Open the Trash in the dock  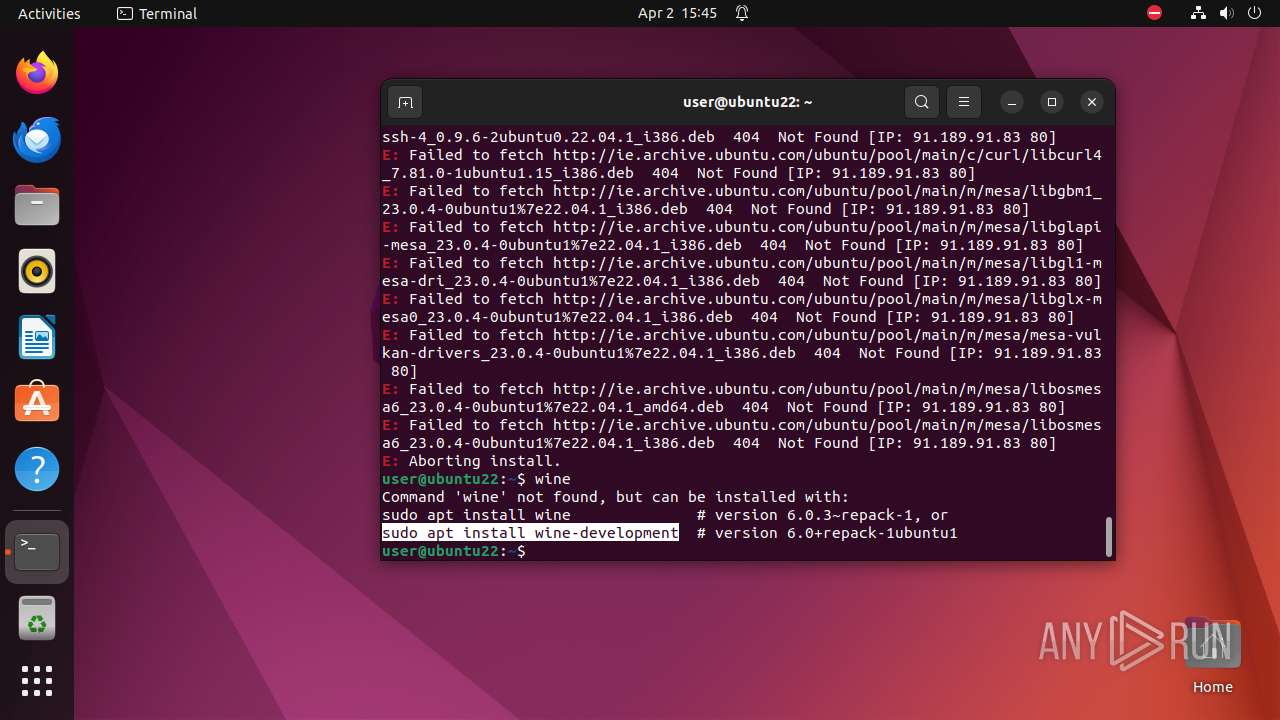tap(37, 619)
